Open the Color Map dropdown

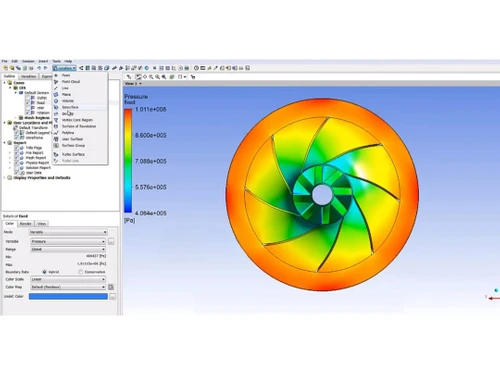68,287
